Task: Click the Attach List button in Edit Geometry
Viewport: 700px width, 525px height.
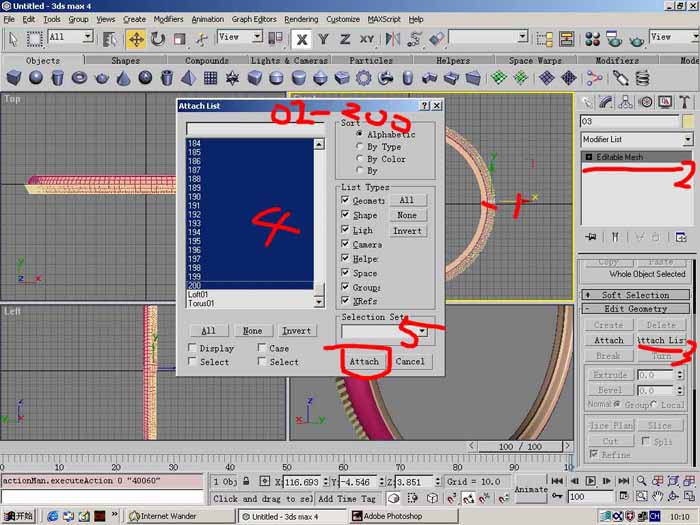Action: (662, 340)
